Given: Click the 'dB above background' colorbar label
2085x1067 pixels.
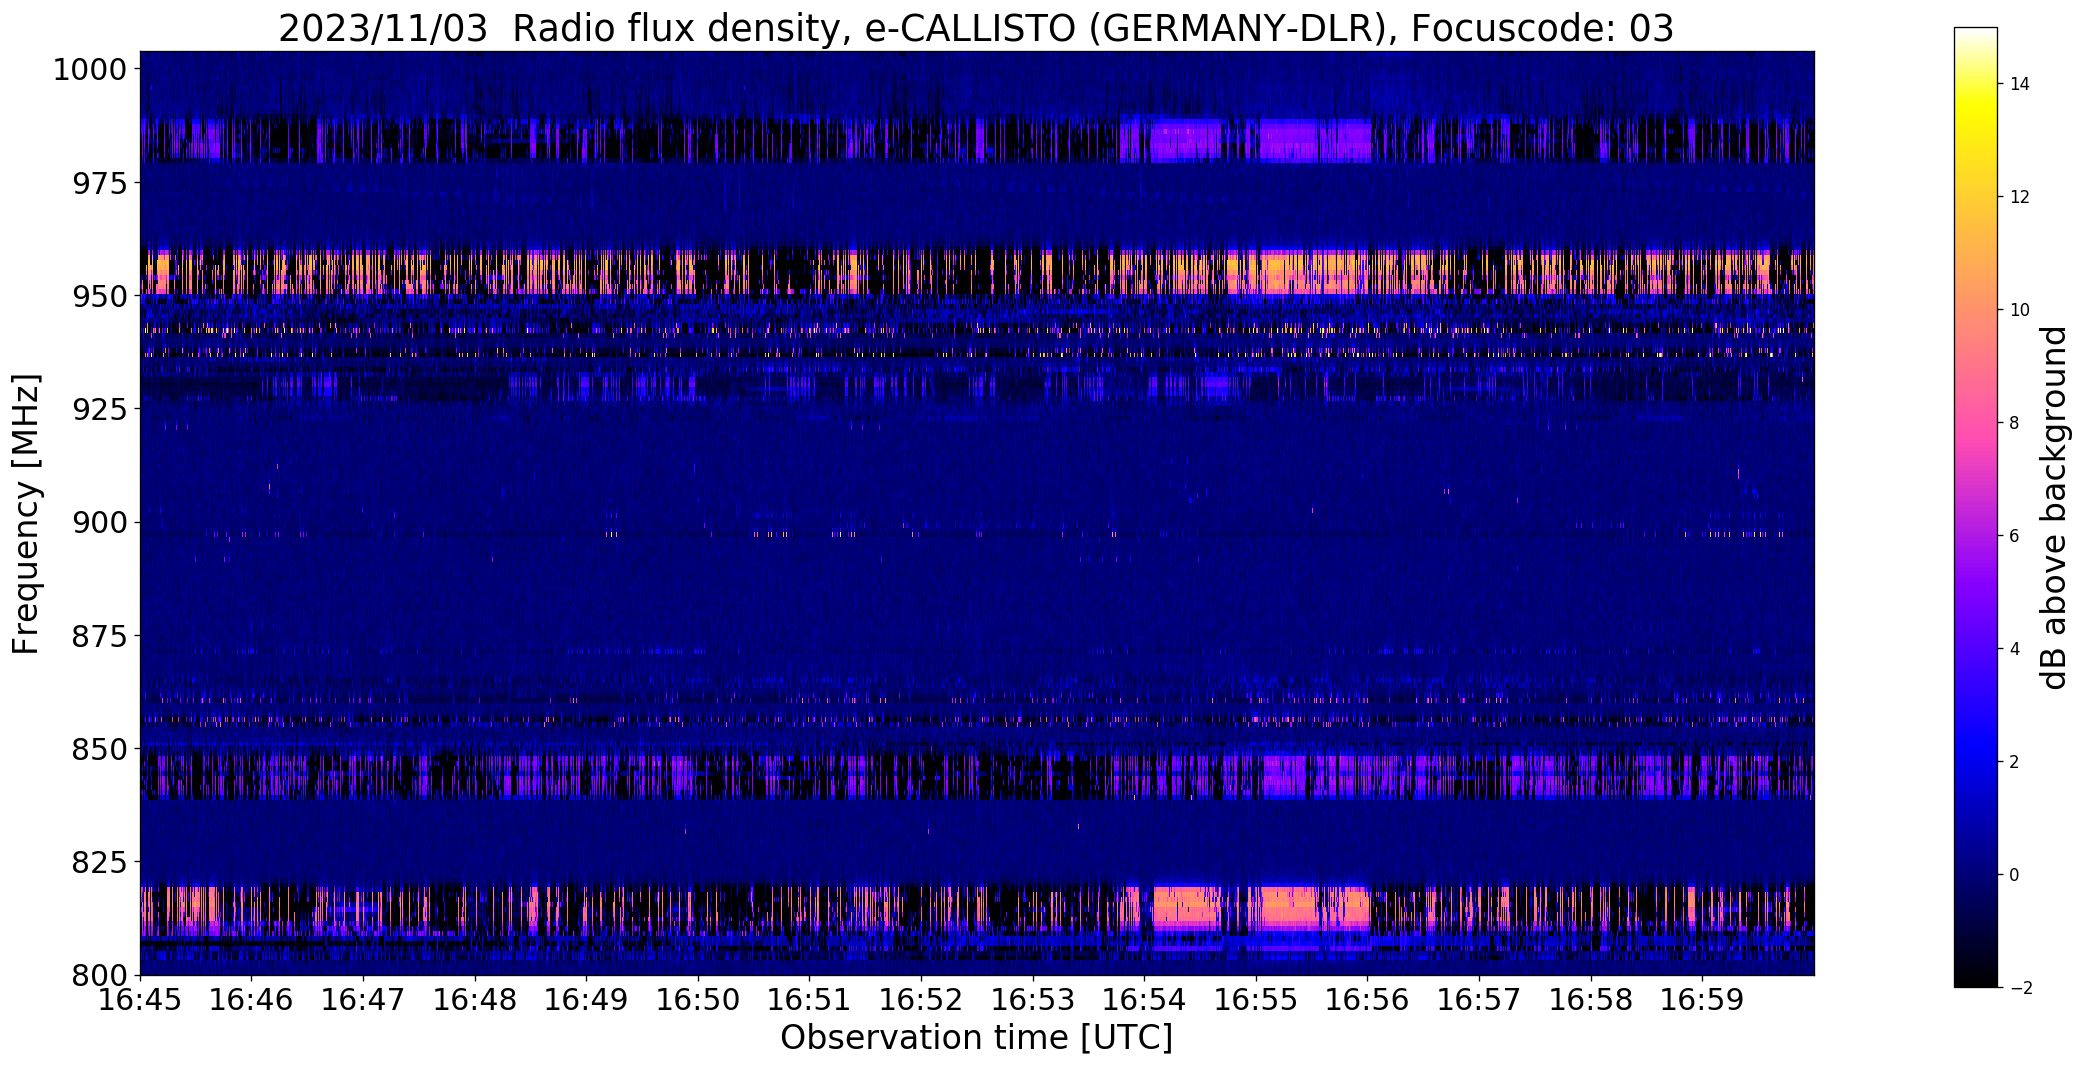Looking at the screenshot, I should (2055, 508).
